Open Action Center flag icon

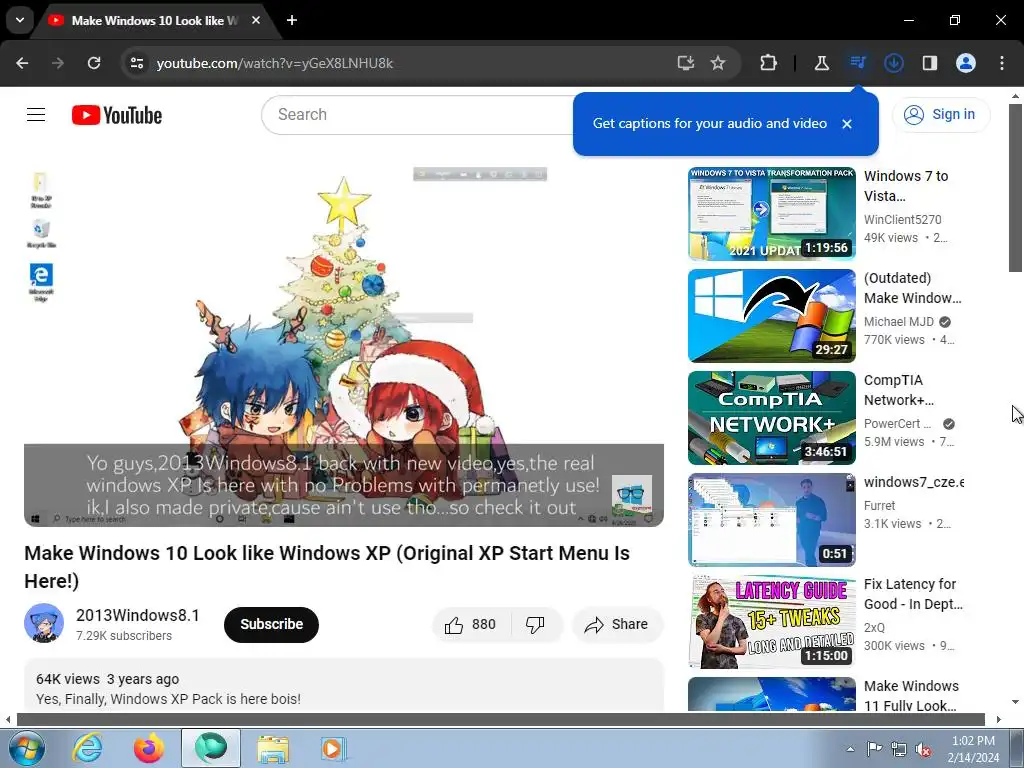[x=874, y=749]
